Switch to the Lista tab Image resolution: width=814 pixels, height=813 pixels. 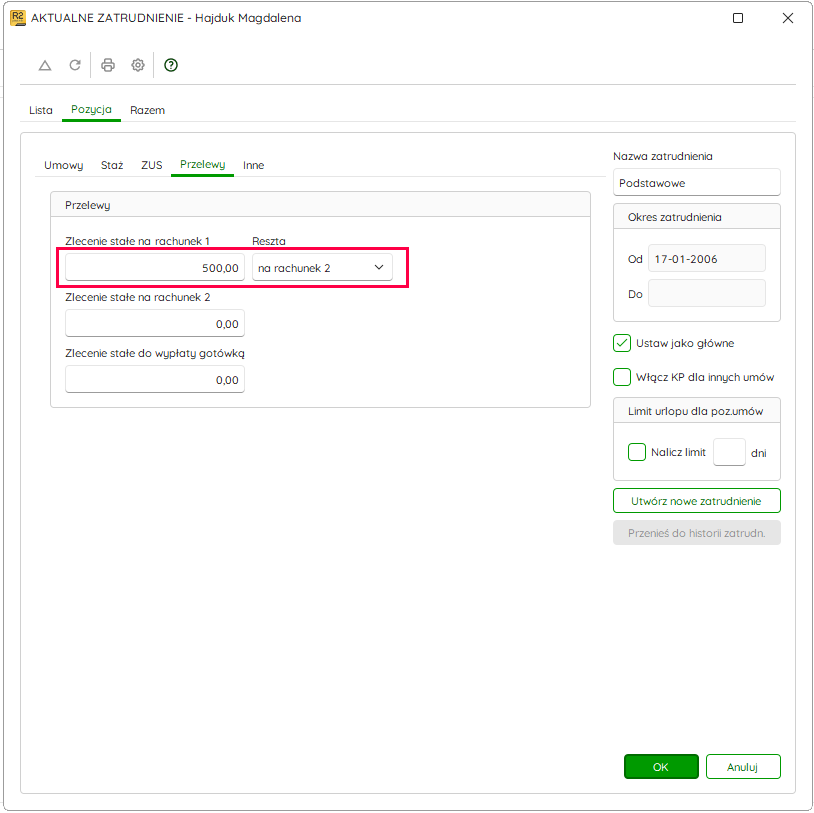pyautogui.click(x=40, y=110)
